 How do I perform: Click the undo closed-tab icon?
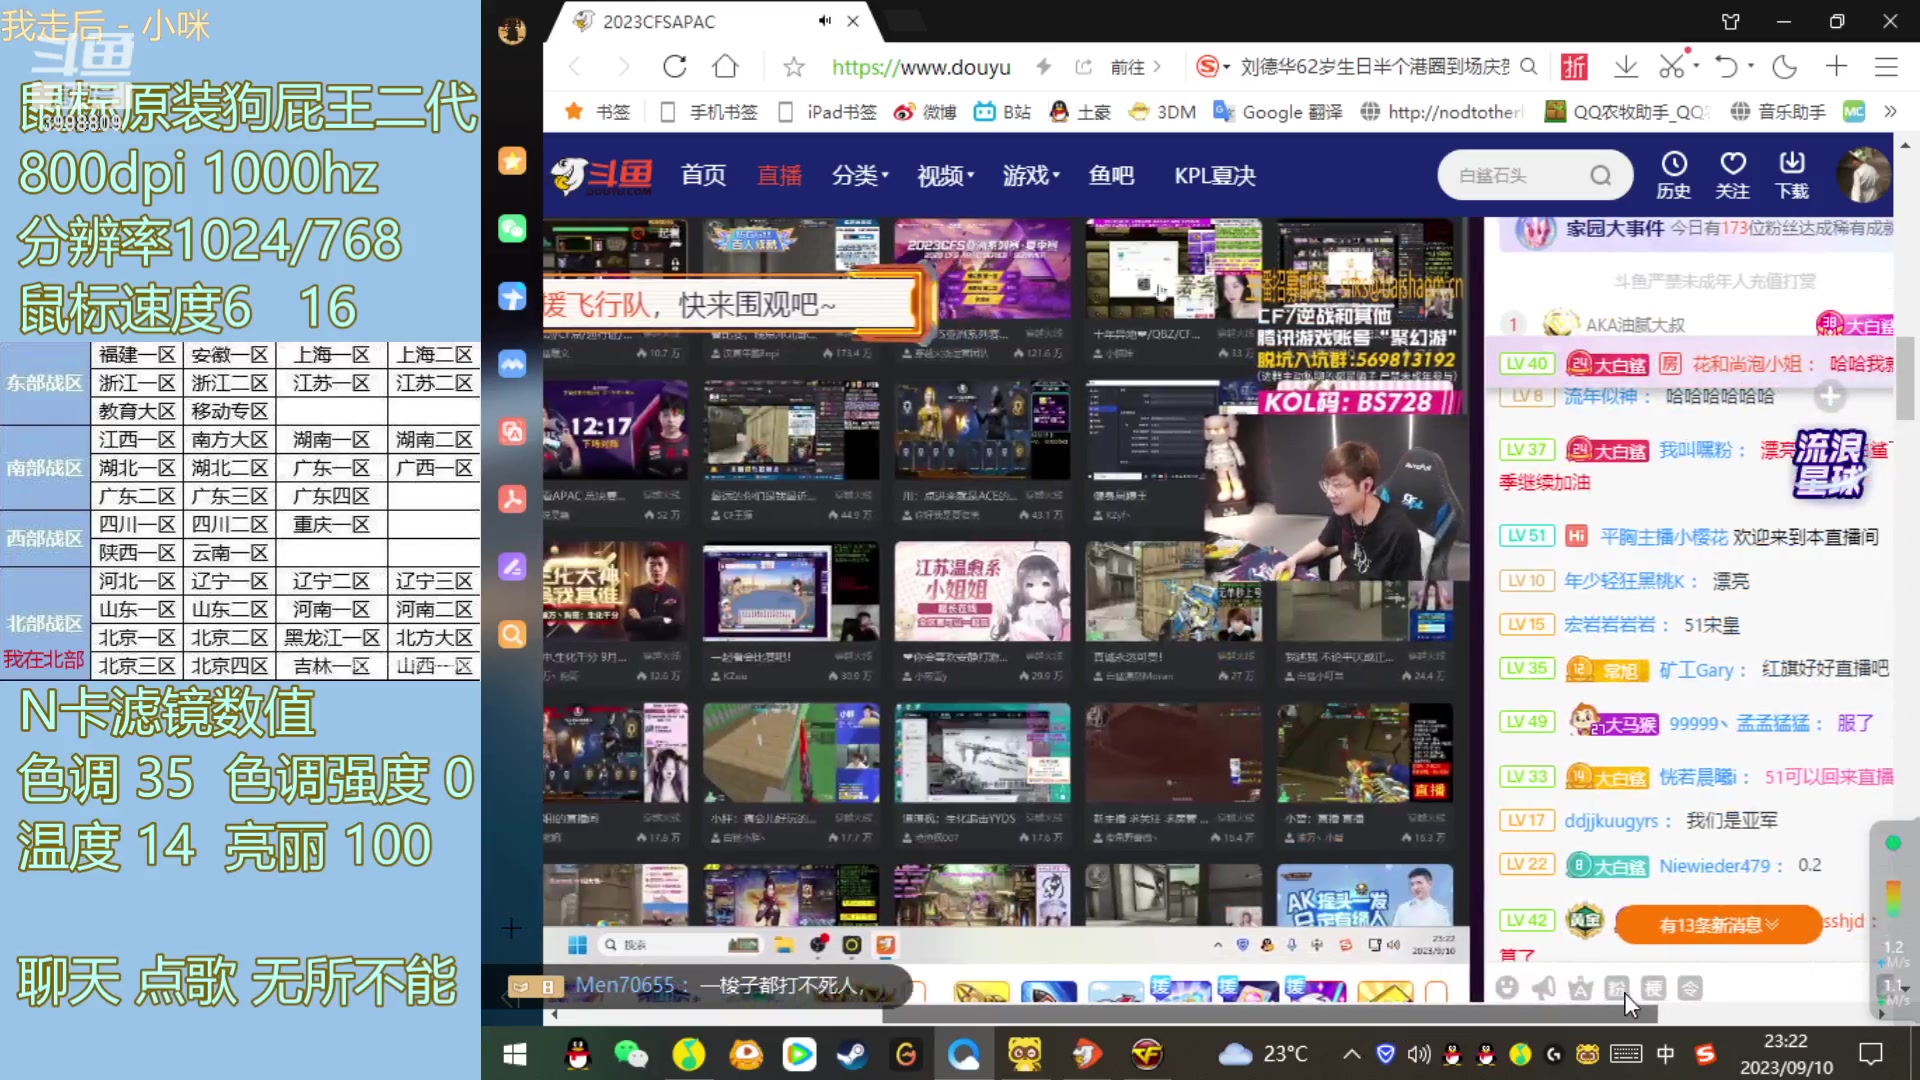tap(1726, 67)
